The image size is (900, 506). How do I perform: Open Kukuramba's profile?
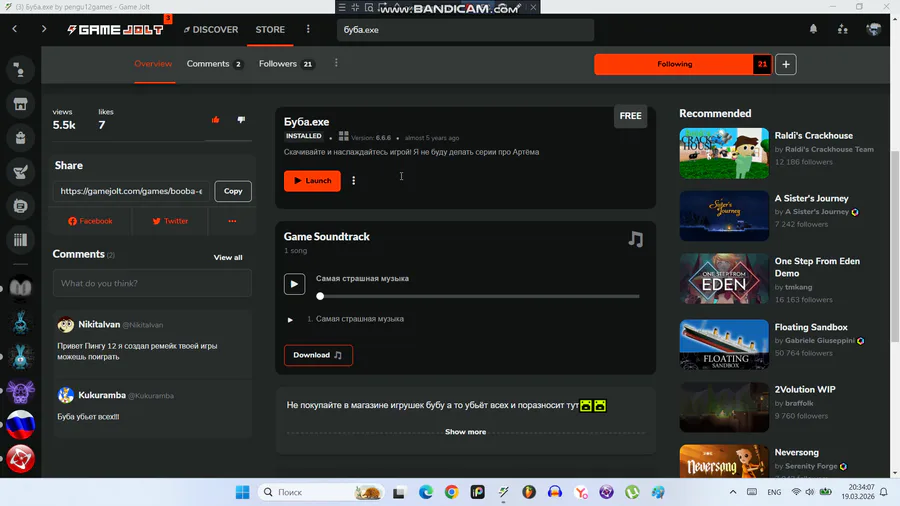(102, 395)
